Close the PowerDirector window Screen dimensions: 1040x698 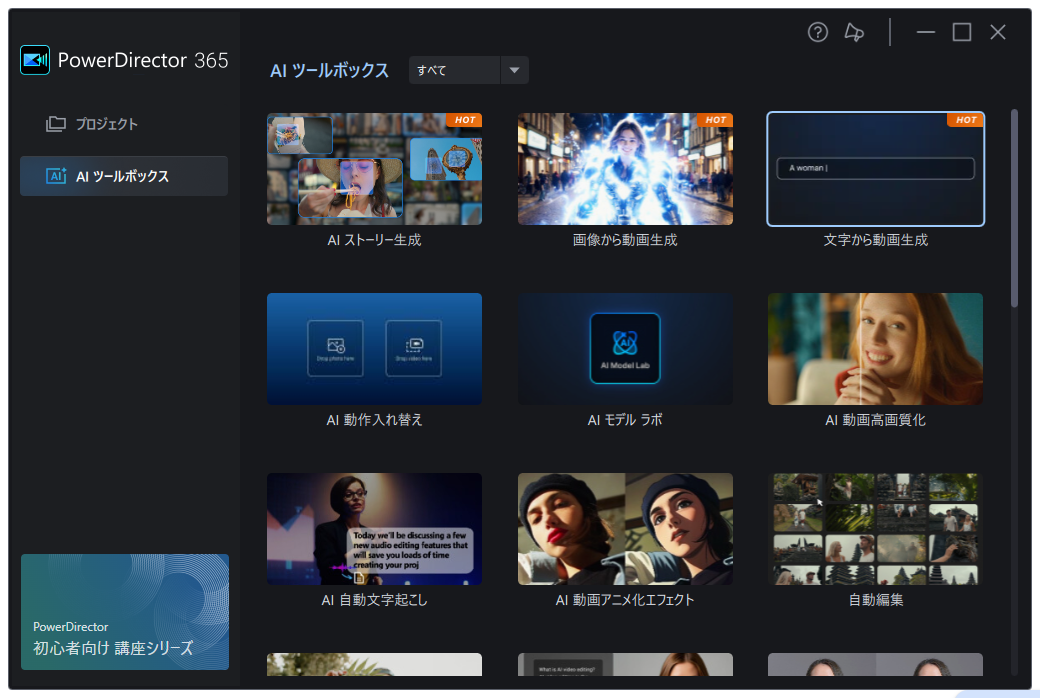coord(998,32)
